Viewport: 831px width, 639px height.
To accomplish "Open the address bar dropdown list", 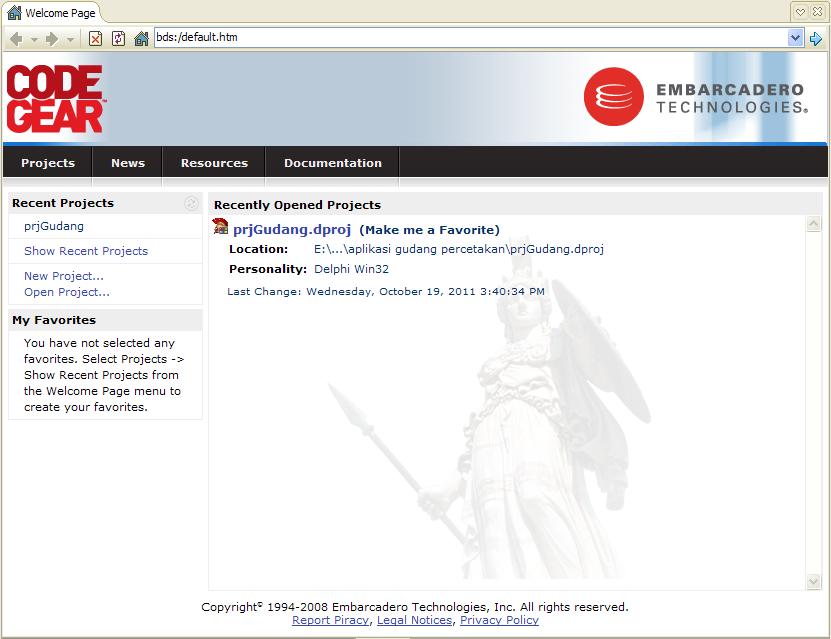I will [793, 38].
